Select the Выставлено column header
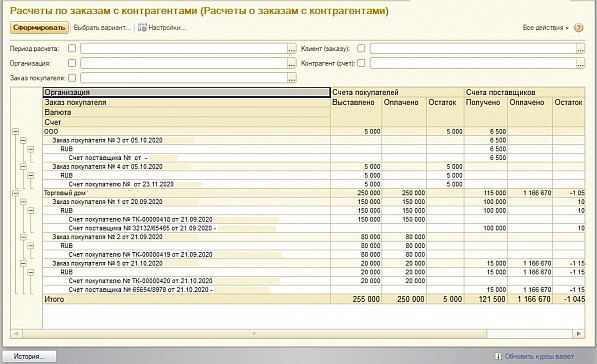 pyautogui.click(x=356, y=112)
